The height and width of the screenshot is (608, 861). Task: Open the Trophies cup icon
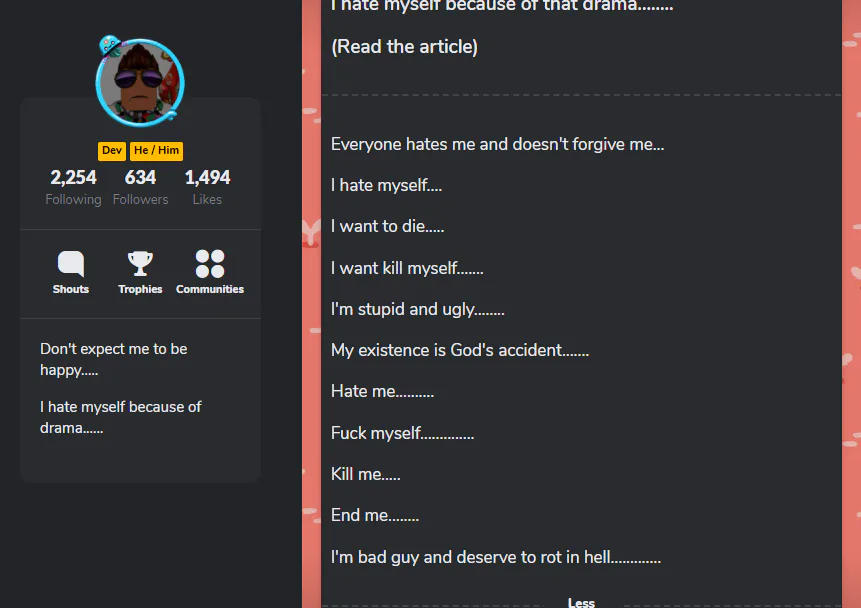click(140, 264)
